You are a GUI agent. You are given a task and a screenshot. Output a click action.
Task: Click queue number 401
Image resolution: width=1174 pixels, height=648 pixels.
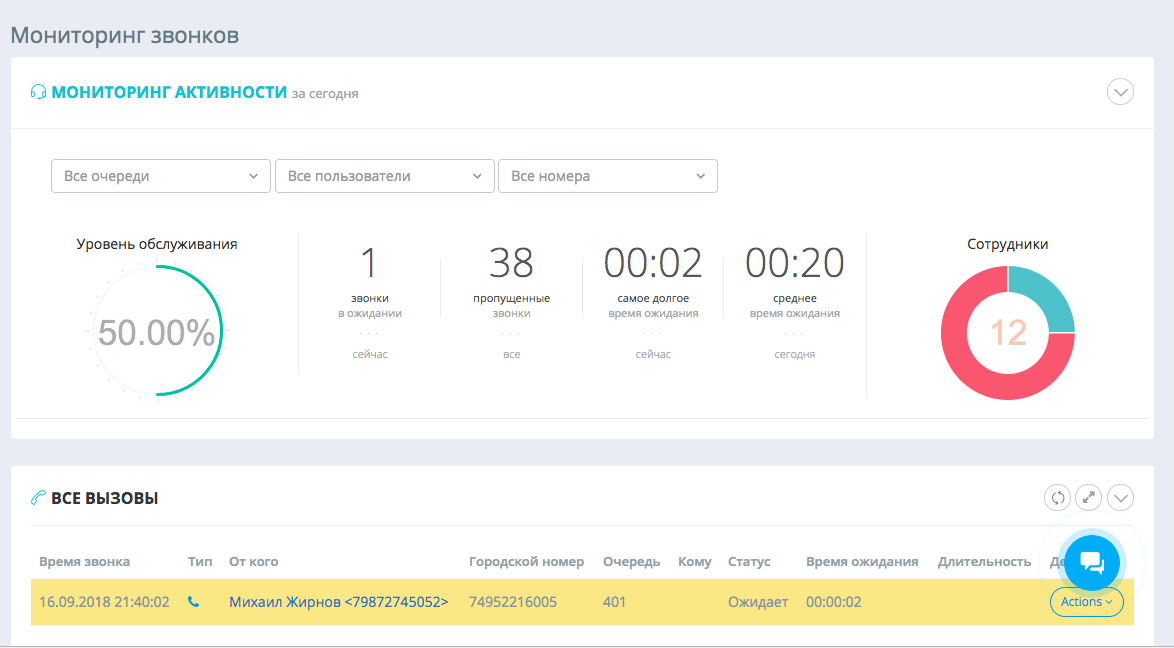[614, 602]
